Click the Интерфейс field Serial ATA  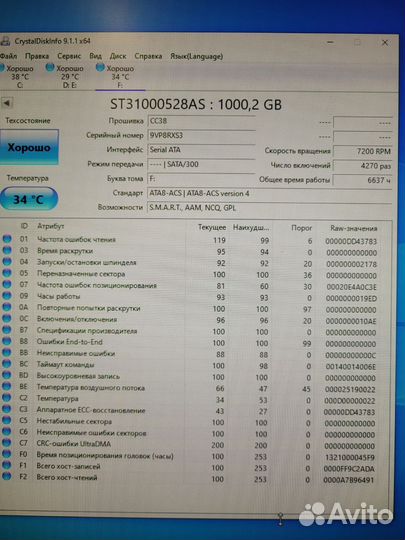(201, 150)
